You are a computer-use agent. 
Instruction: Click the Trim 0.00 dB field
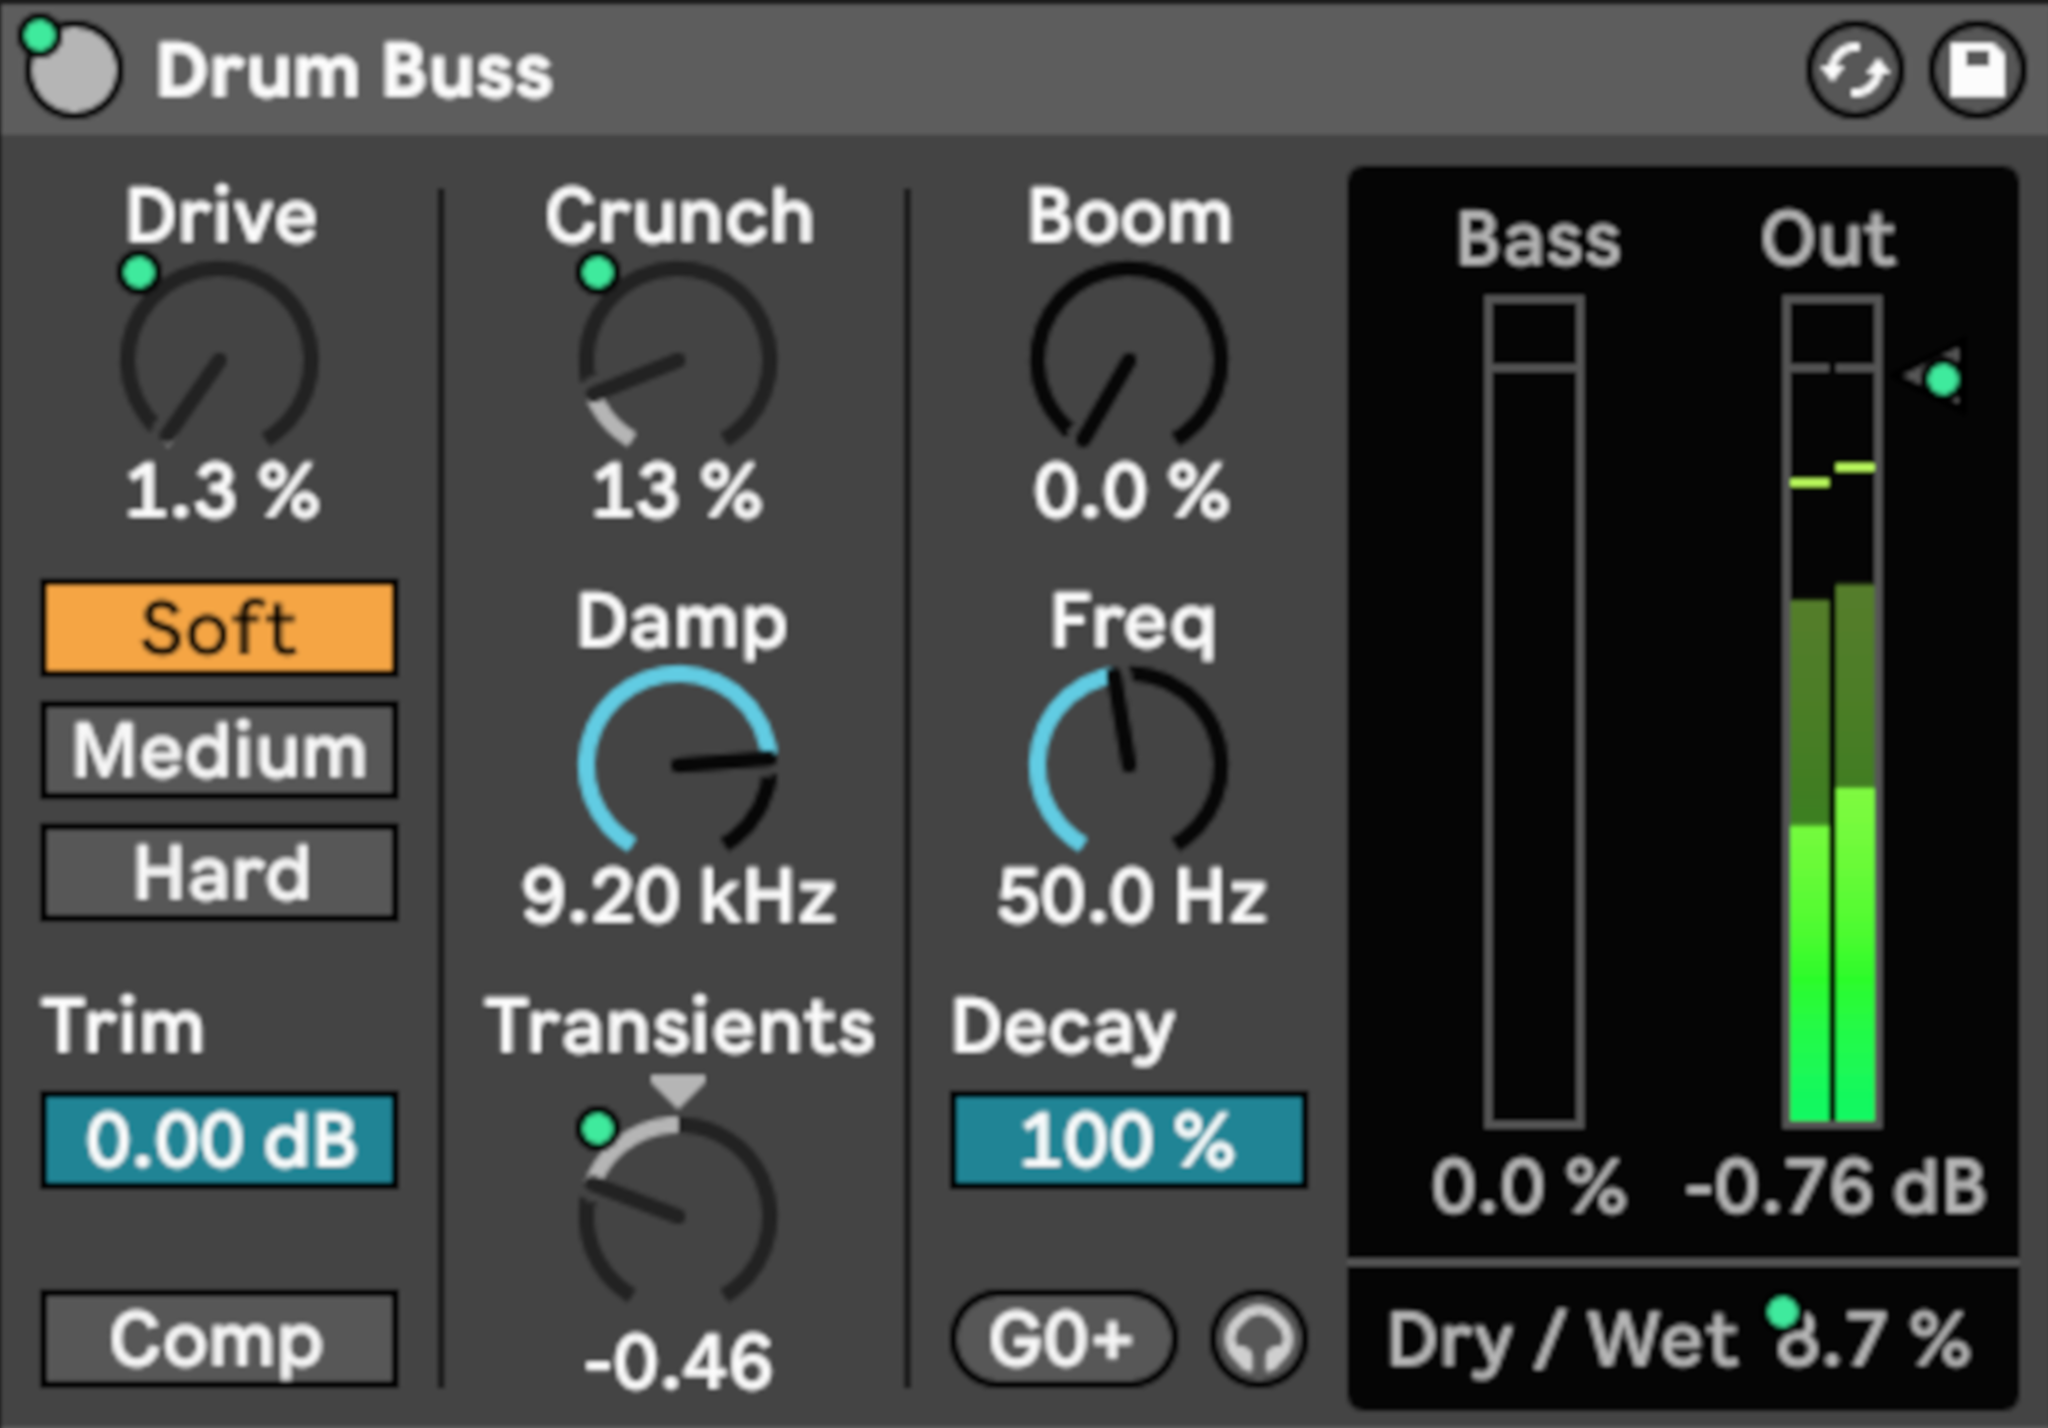coord(219,1140)
